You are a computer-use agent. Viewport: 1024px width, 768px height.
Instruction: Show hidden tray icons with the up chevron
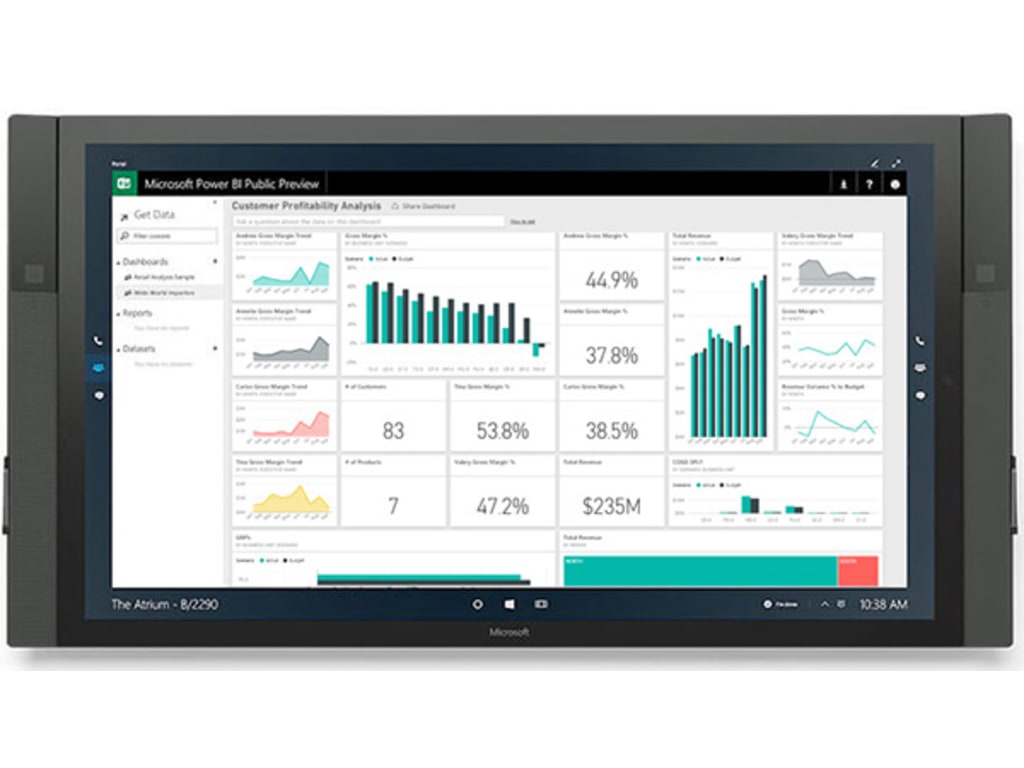point(825,604)
